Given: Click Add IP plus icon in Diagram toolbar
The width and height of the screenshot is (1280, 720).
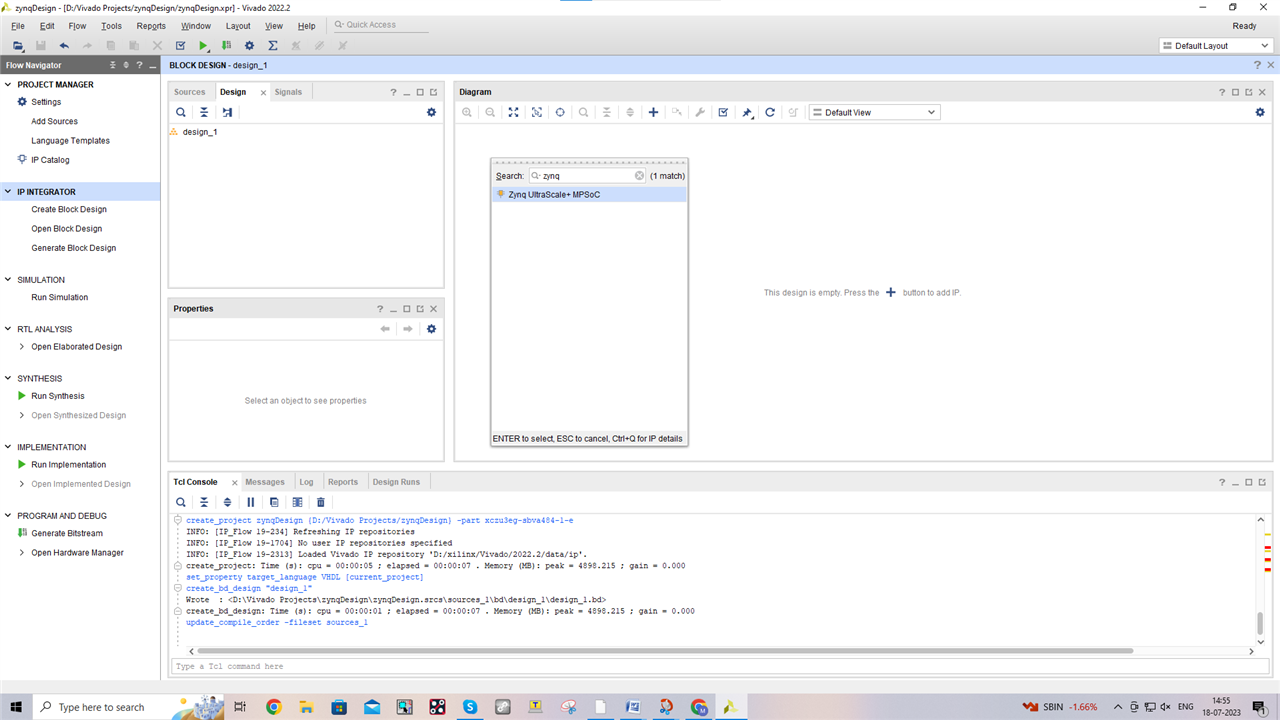Looking at the screenshot, I should (654, 112).
